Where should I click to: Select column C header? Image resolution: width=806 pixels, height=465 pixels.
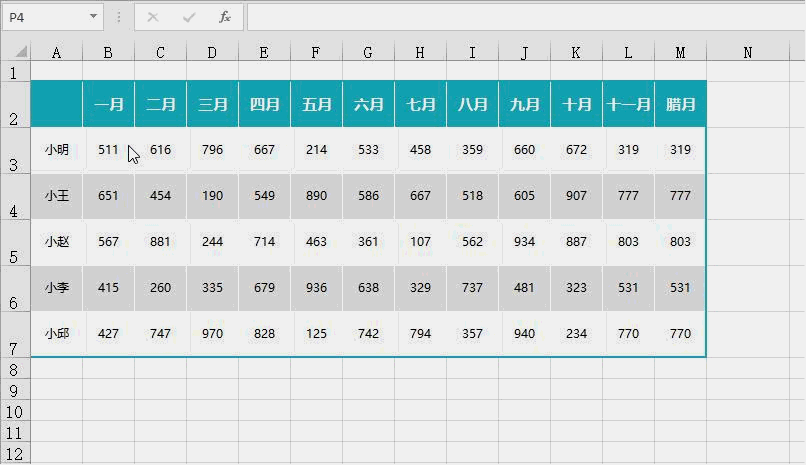pos(160,52)
